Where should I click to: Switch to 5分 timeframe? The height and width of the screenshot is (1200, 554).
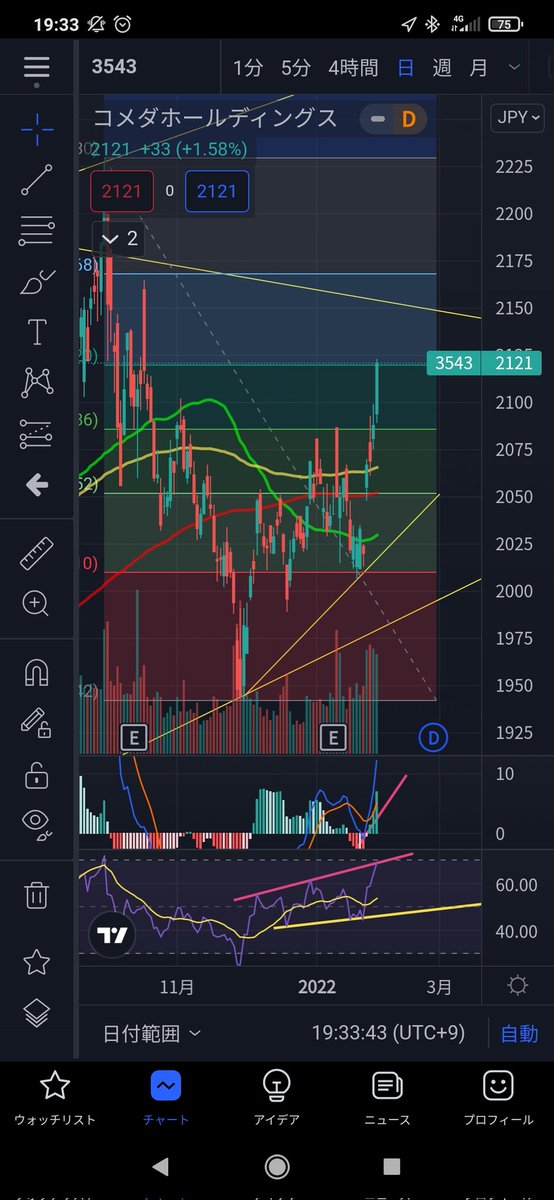pyautogui.click(x=296, y=68)
